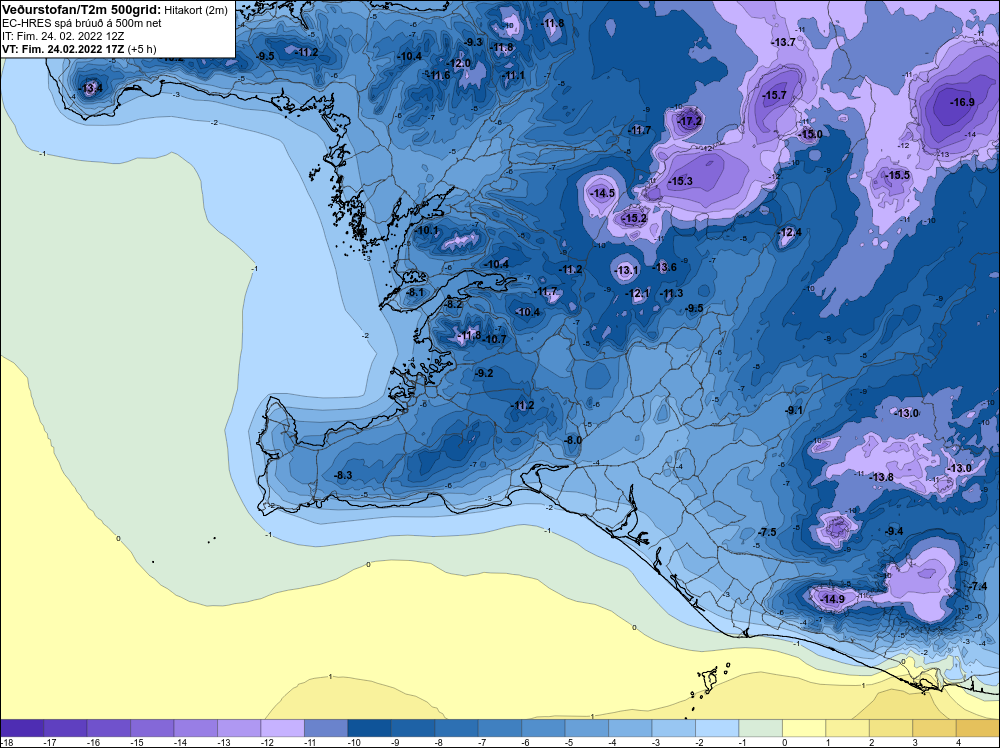The height and width of the screenshot is (748, 1000).
Task: Click legend swatch between -18 and -17
Action: click(x=22, y=728)
